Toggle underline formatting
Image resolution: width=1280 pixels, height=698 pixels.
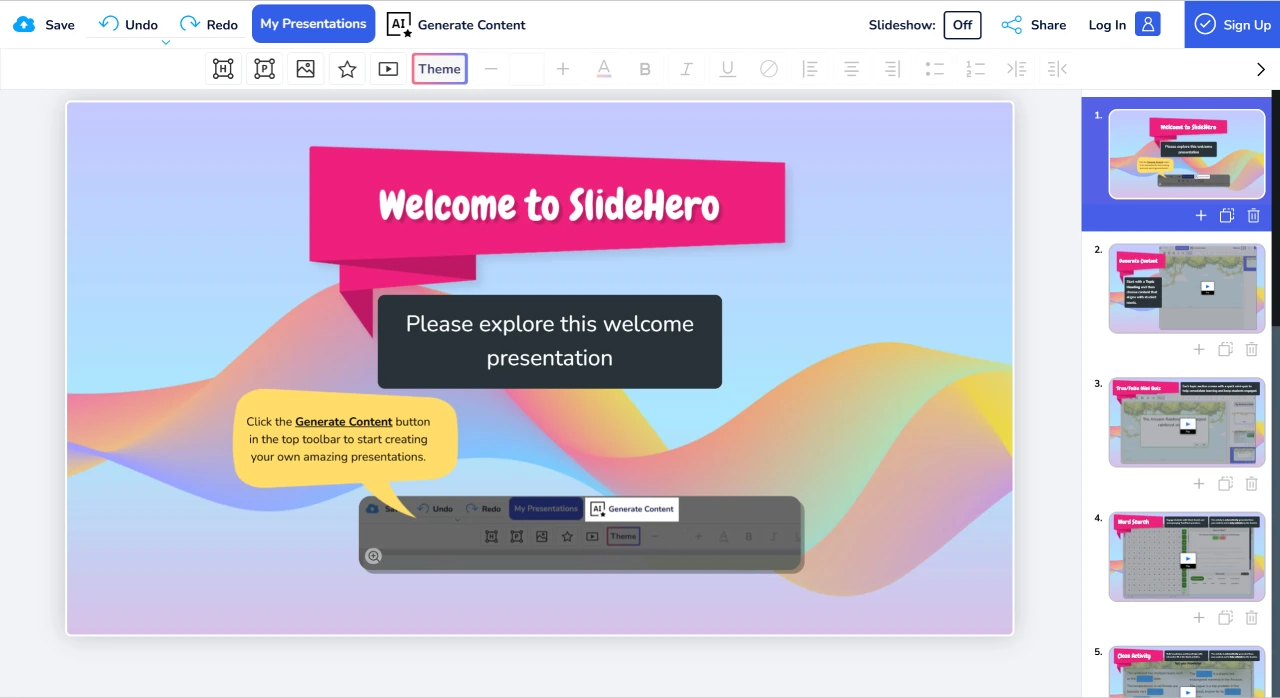coord(727,68)
